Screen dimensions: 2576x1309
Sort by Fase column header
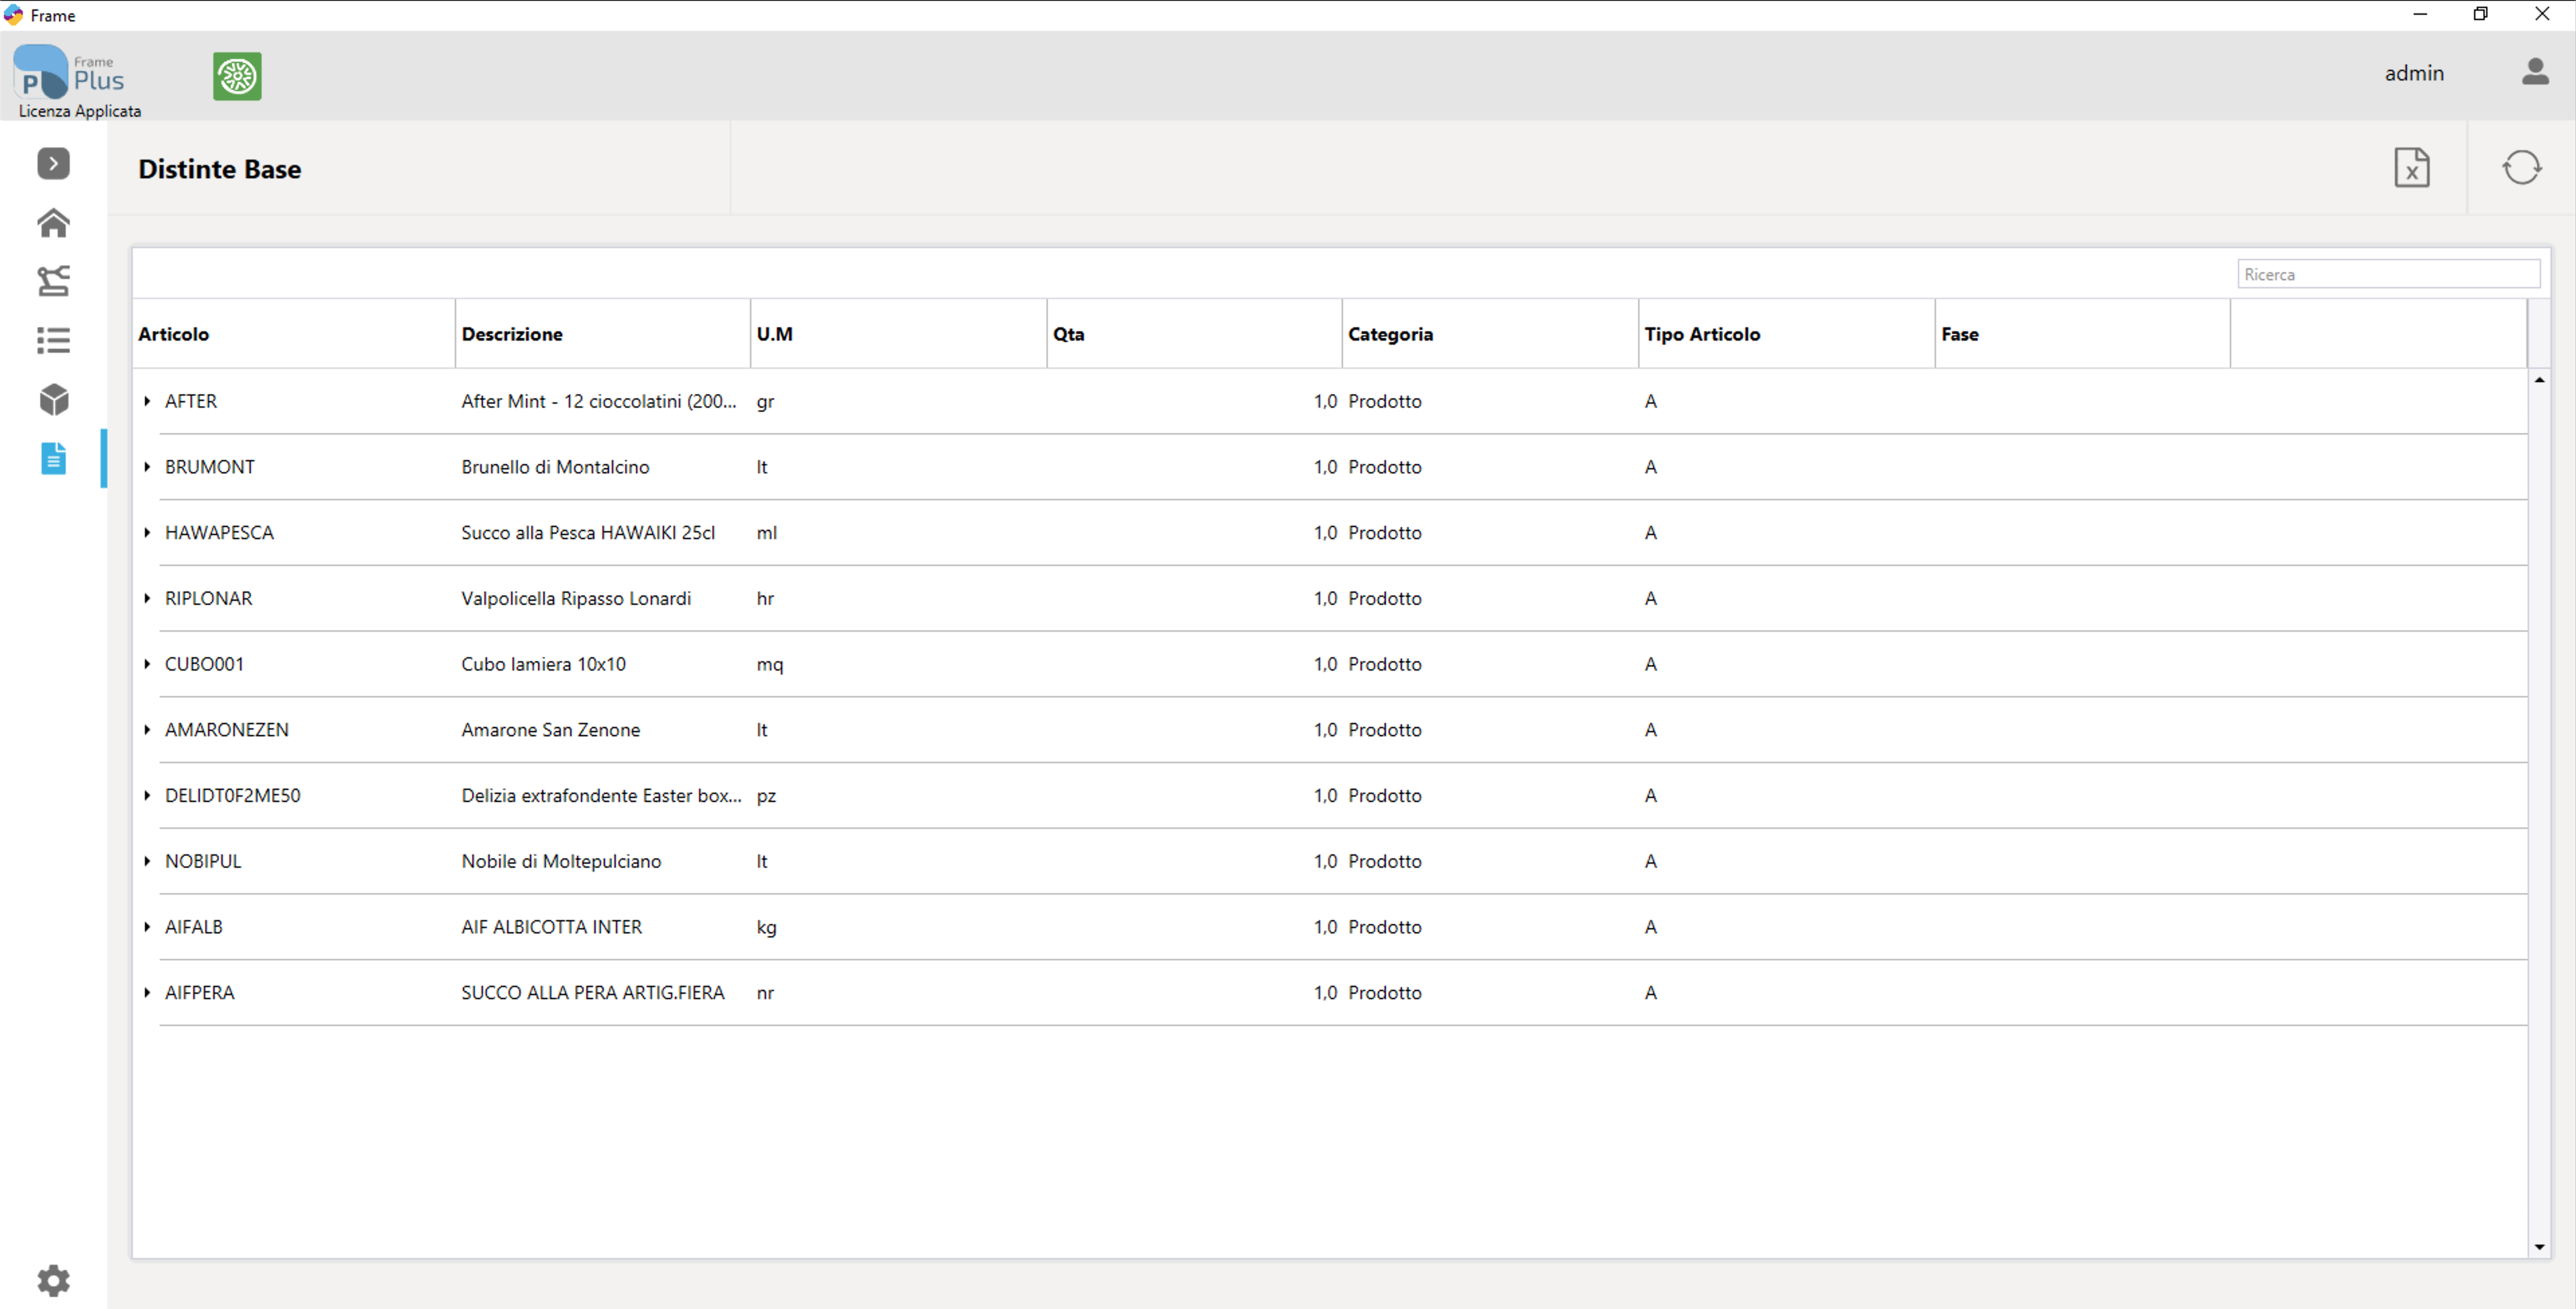2082,334
